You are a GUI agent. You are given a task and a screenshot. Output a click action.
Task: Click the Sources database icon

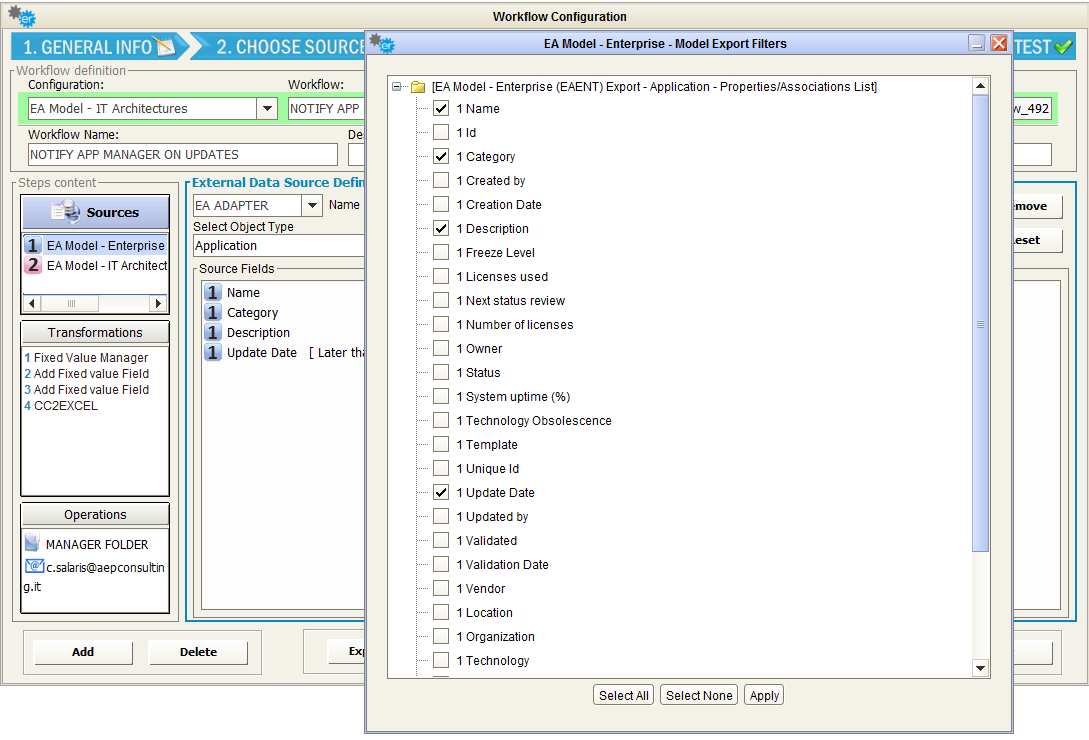tap(66, 212)
